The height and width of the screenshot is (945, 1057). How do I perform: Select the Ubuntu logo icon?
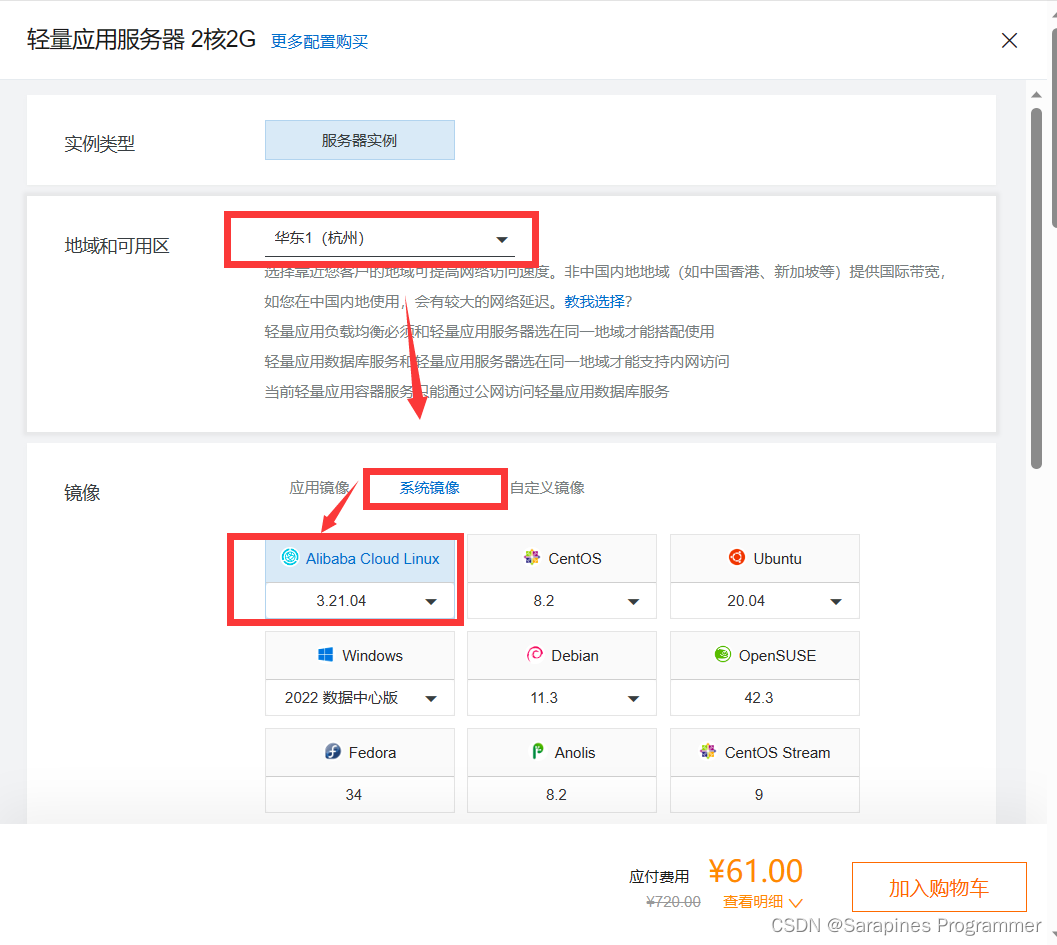click(x=737, y=558)
